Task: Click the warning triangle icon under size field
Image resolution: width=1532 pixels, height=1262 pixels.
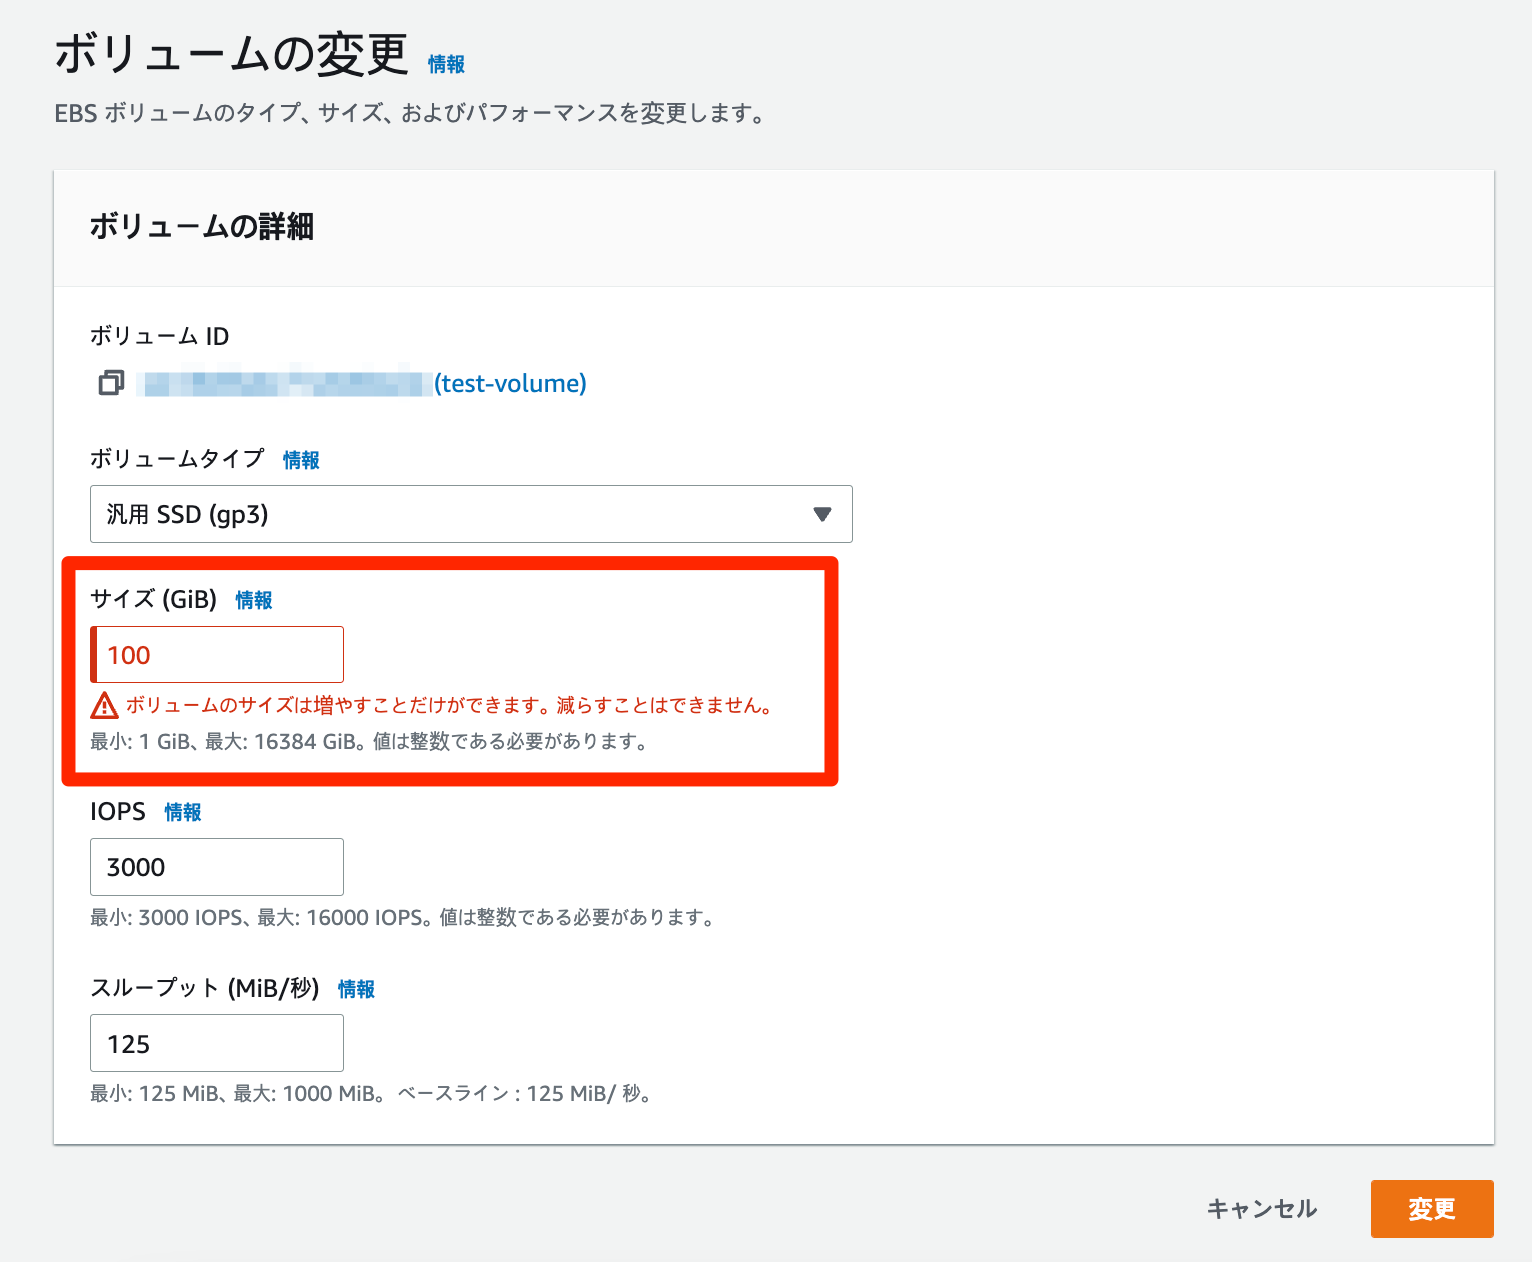Action: tap(105, 705)
